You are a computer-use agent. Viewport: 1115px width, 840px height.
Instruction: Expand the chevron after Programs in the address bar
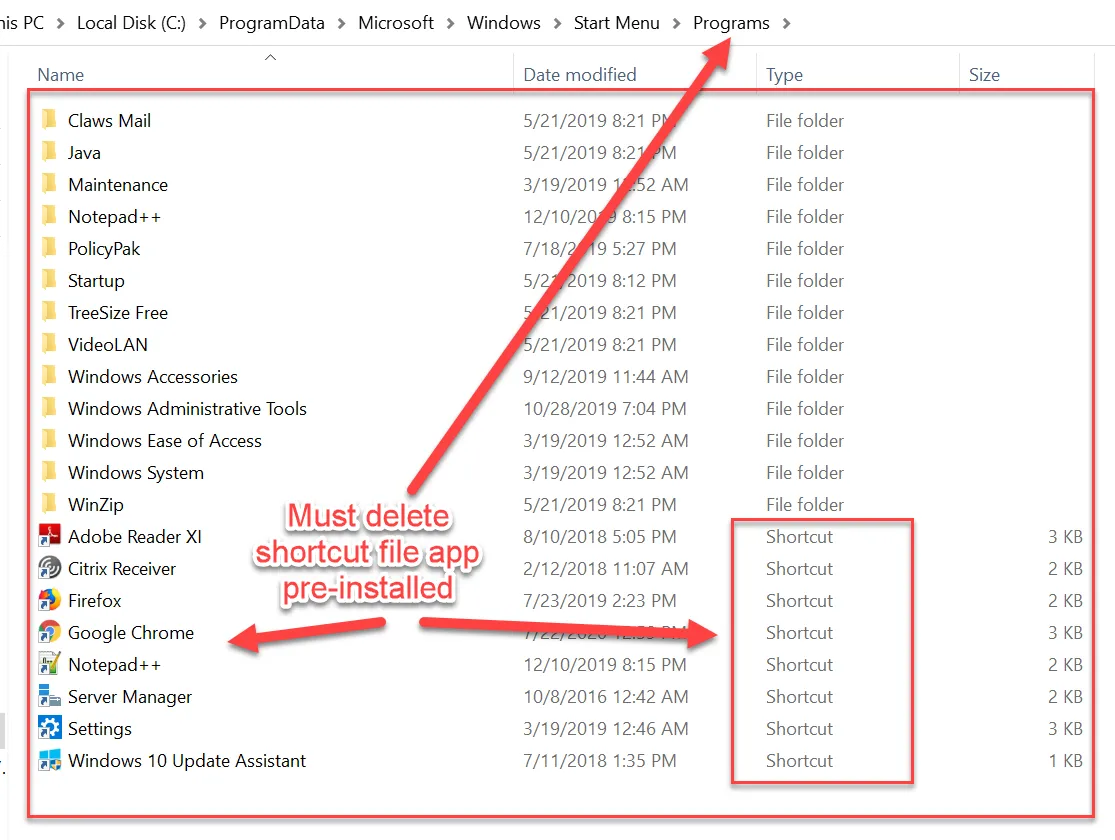[787, 23]
